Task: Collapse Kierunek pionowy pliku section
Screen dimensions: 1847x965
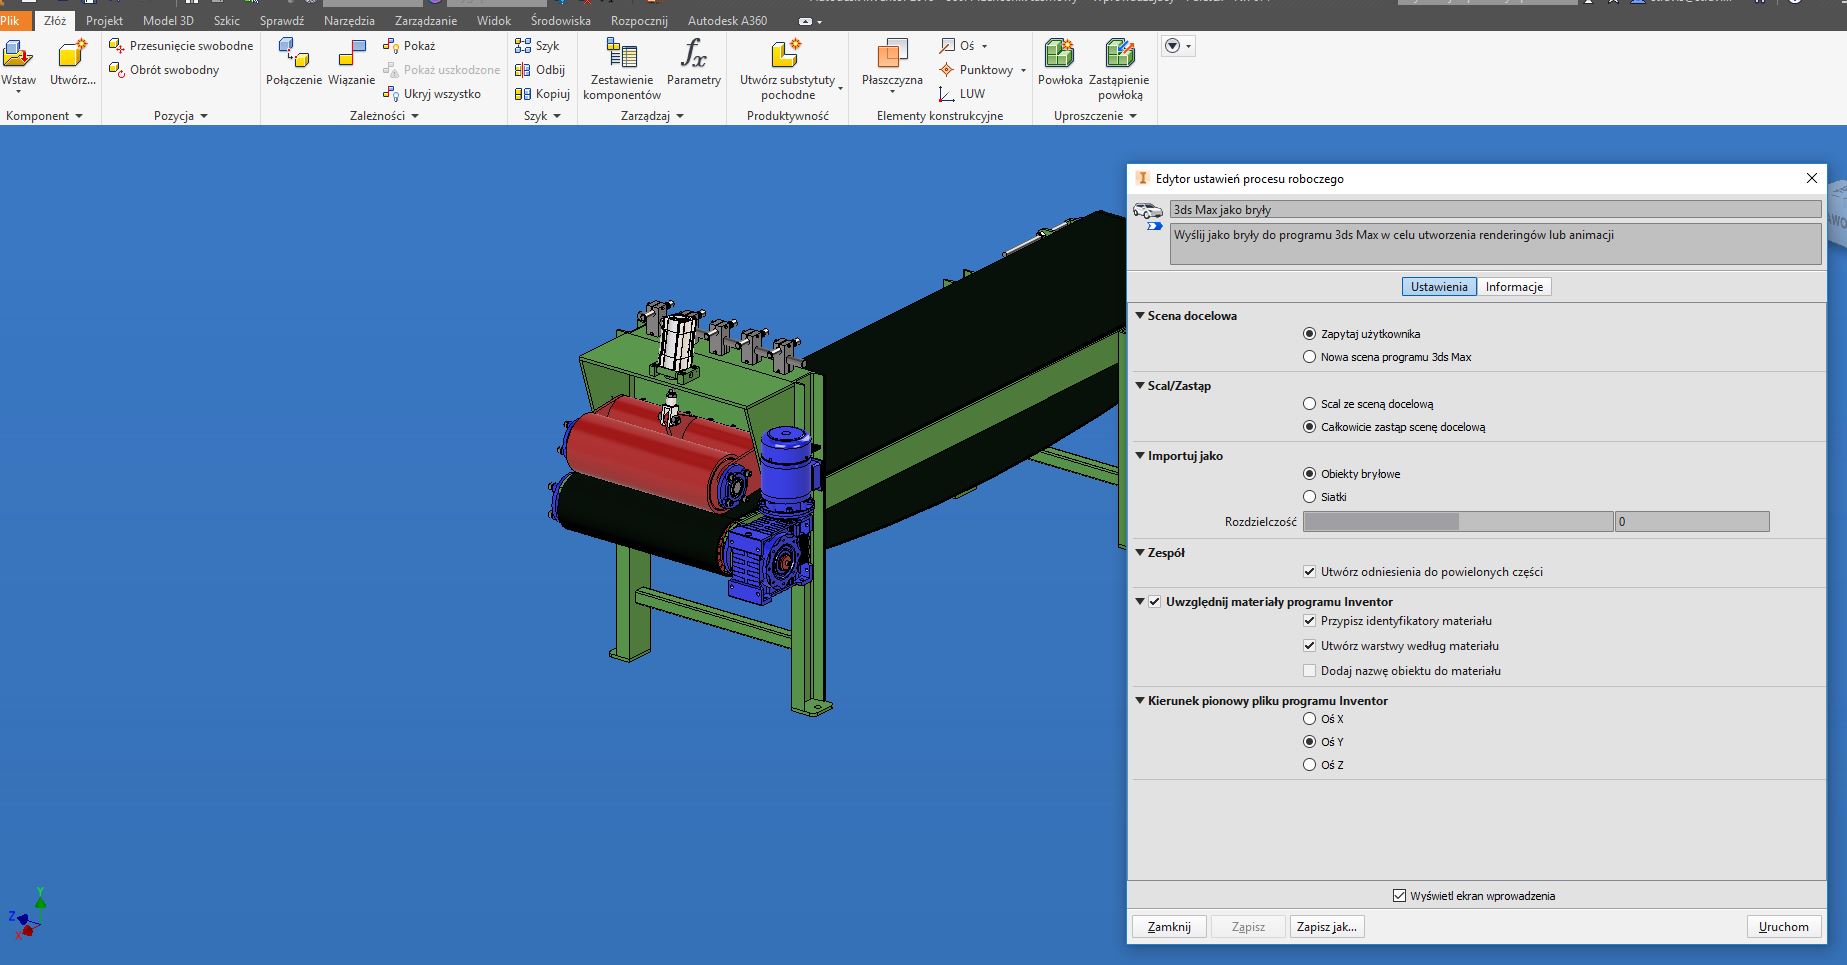Action: point(1140,700)
